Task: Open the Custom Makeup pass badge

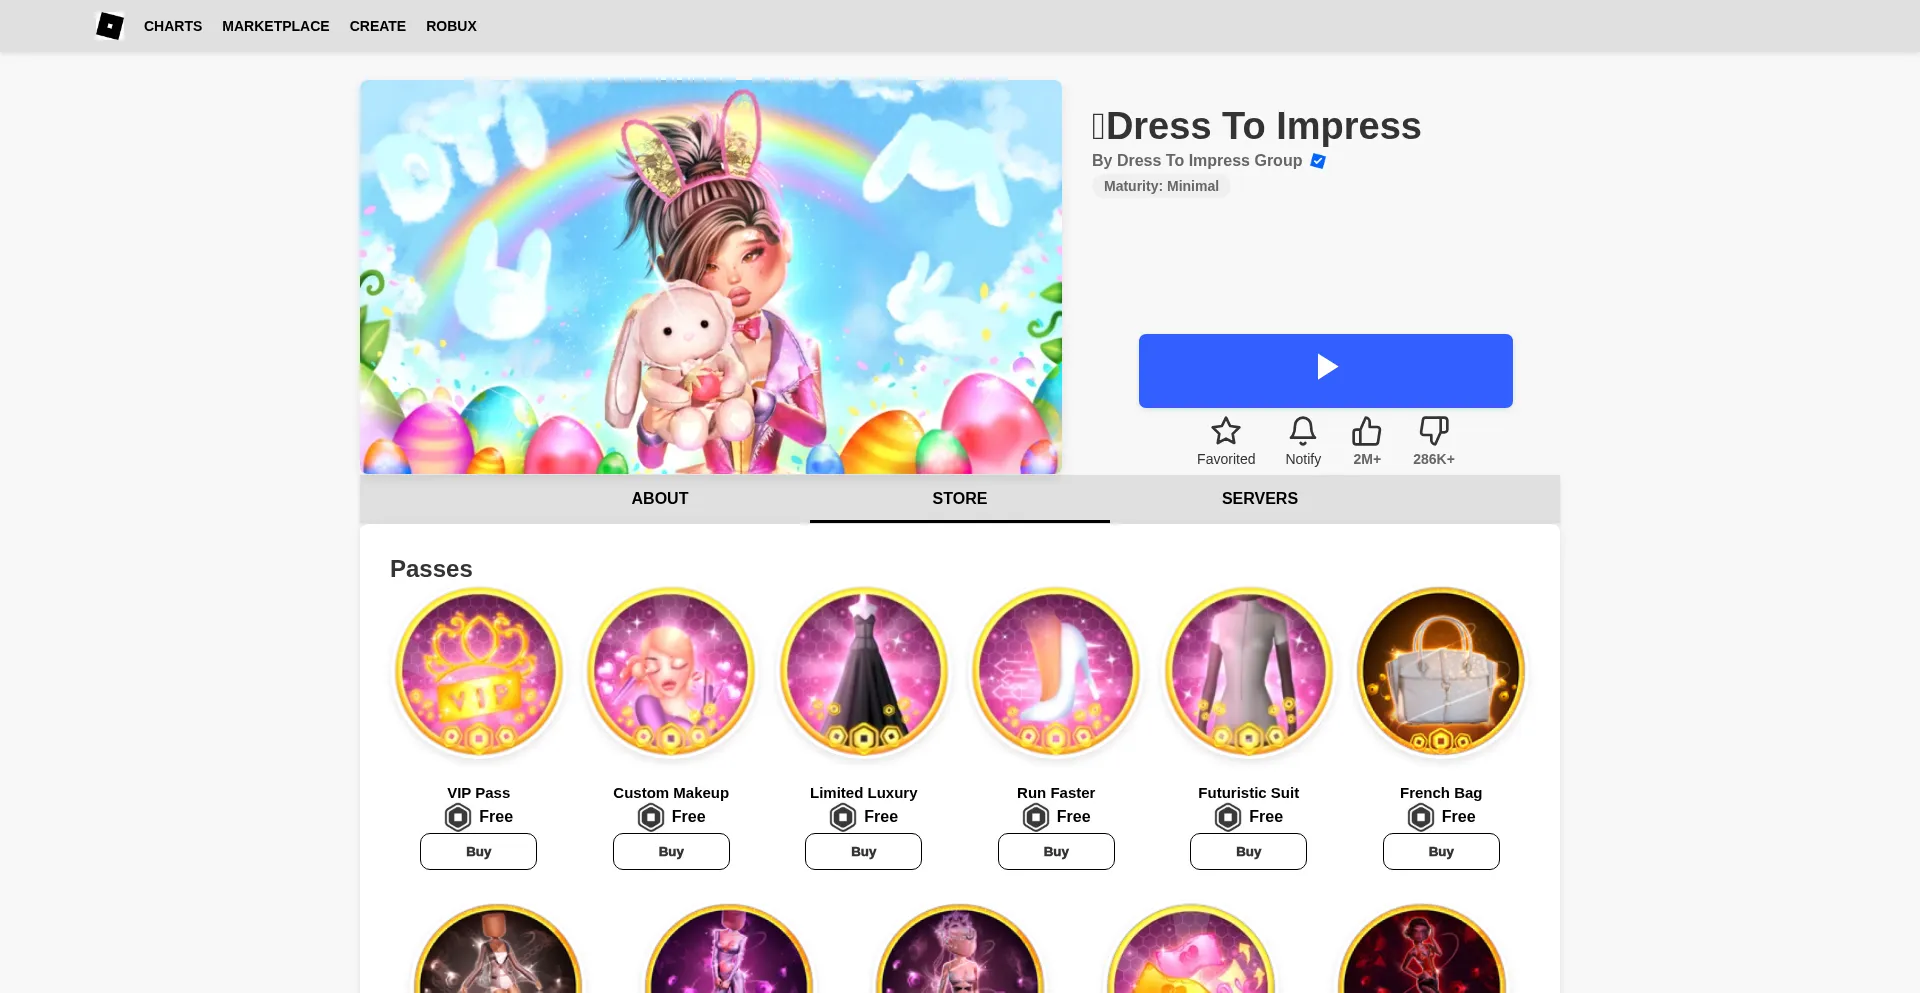Action: coord(671,671)
